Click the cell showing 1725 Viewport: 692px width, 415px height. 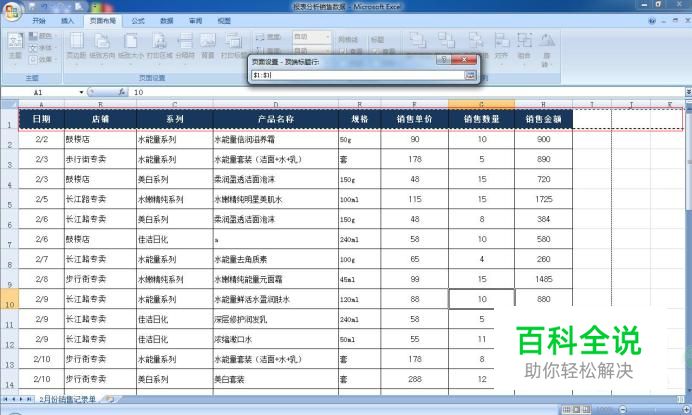click(543, 199)
